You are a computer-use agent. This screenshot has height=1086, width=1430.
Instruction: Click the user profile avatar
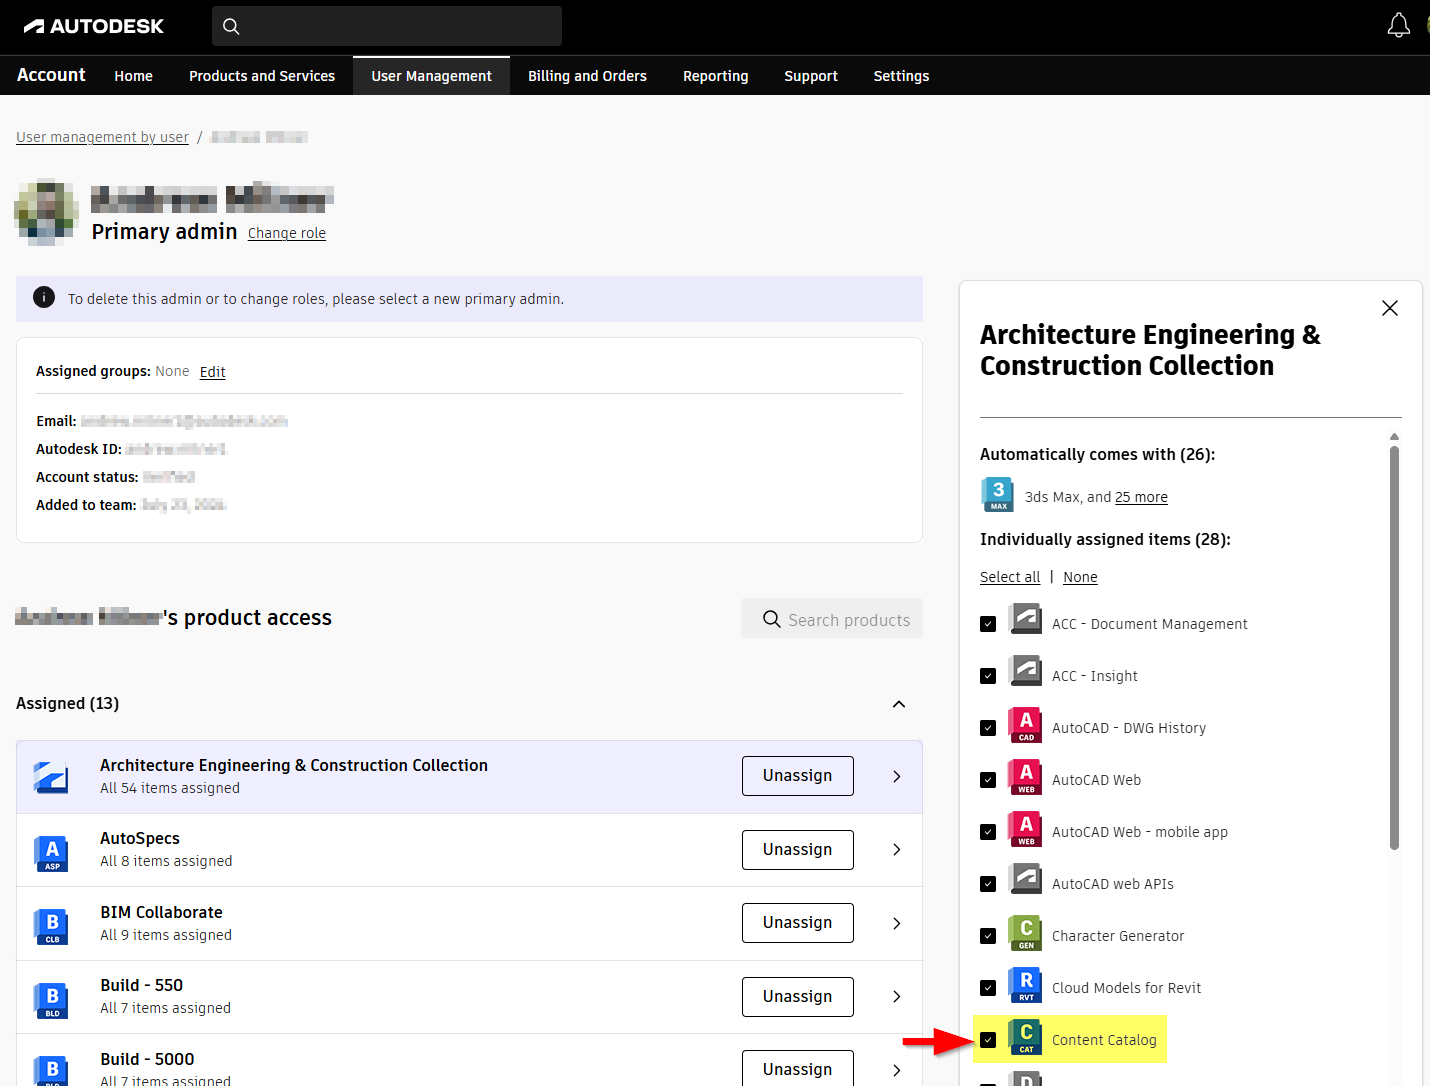[x=46, y=212]
